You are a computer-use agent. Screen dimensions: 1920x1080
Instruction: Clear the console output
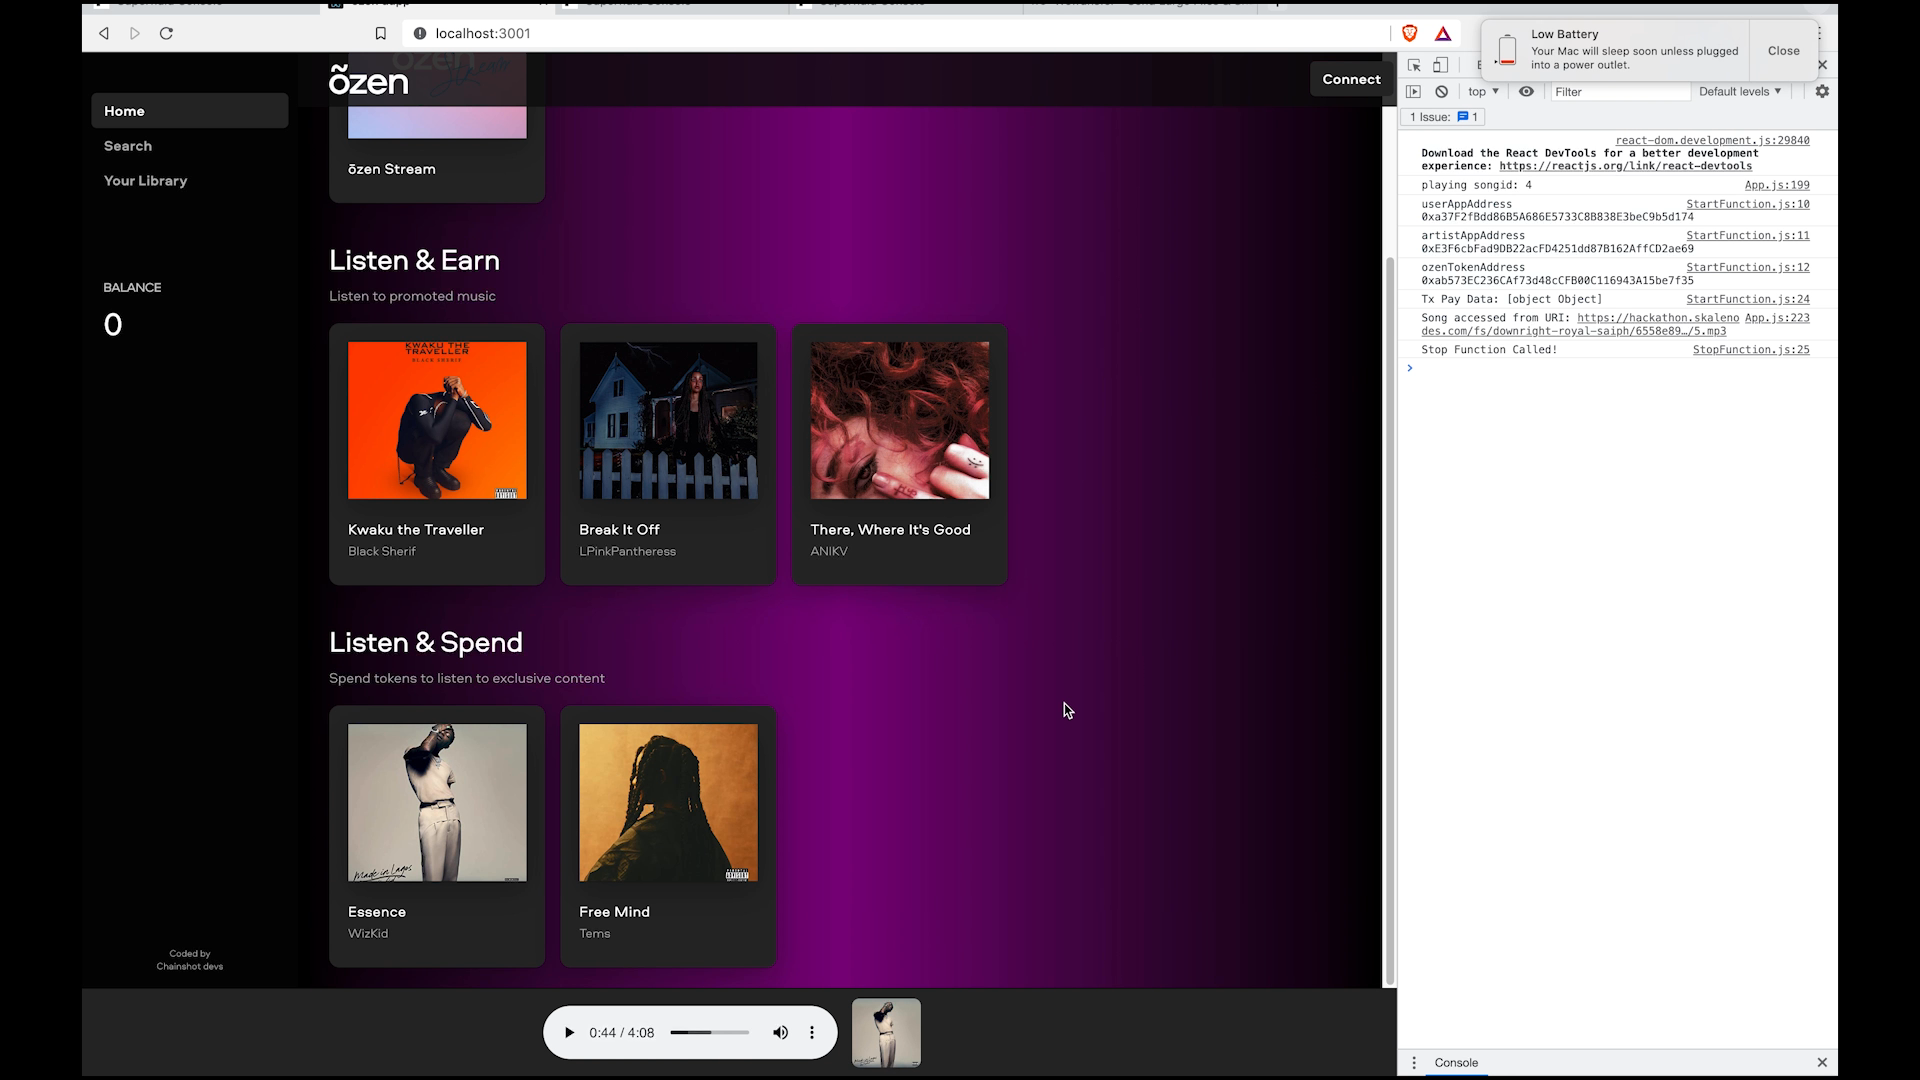click(x=1441, y=91)
